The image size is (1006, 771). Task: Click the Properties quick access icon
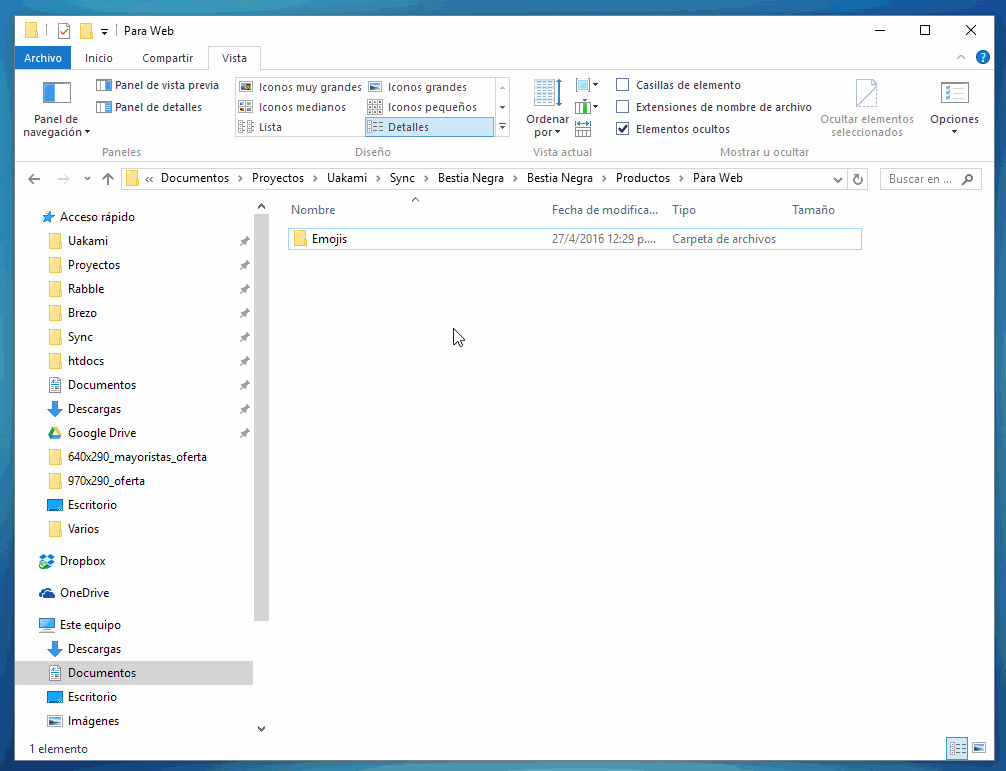tap(64, 31)
